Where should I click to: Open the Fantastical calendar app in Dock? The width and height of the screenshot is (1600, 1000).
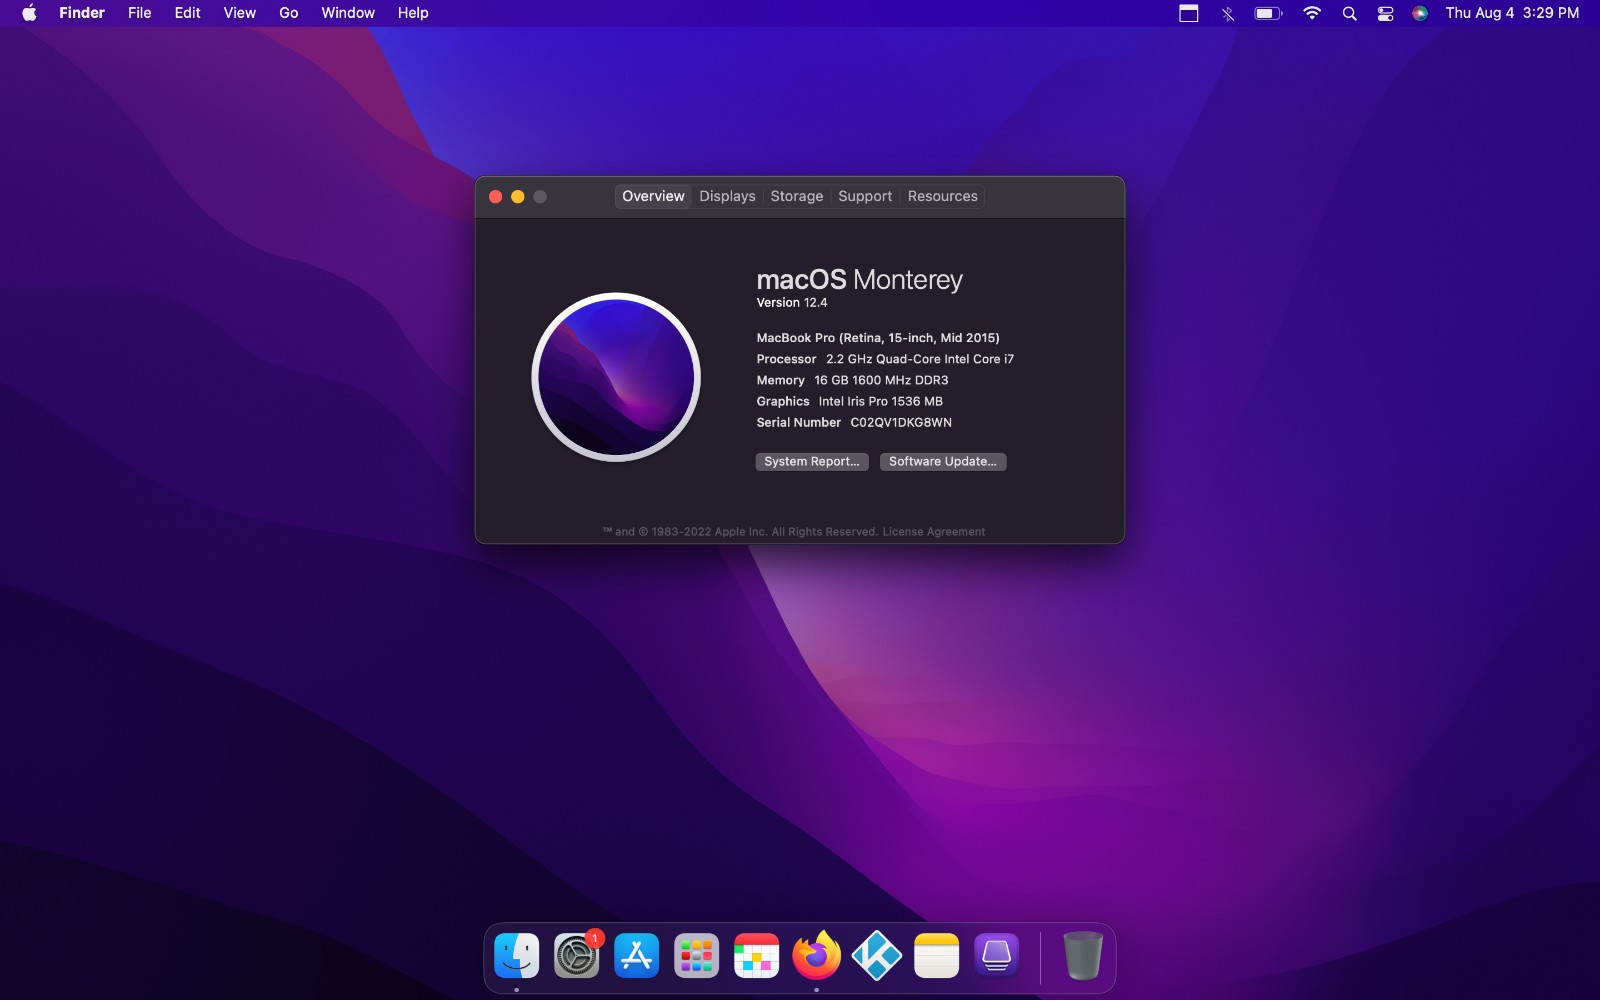click(757, 956)
